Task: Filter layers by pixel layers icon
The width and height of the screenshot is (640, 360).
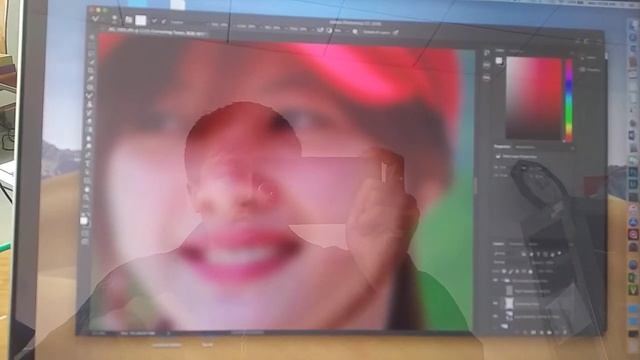Action: click(524, 254)
